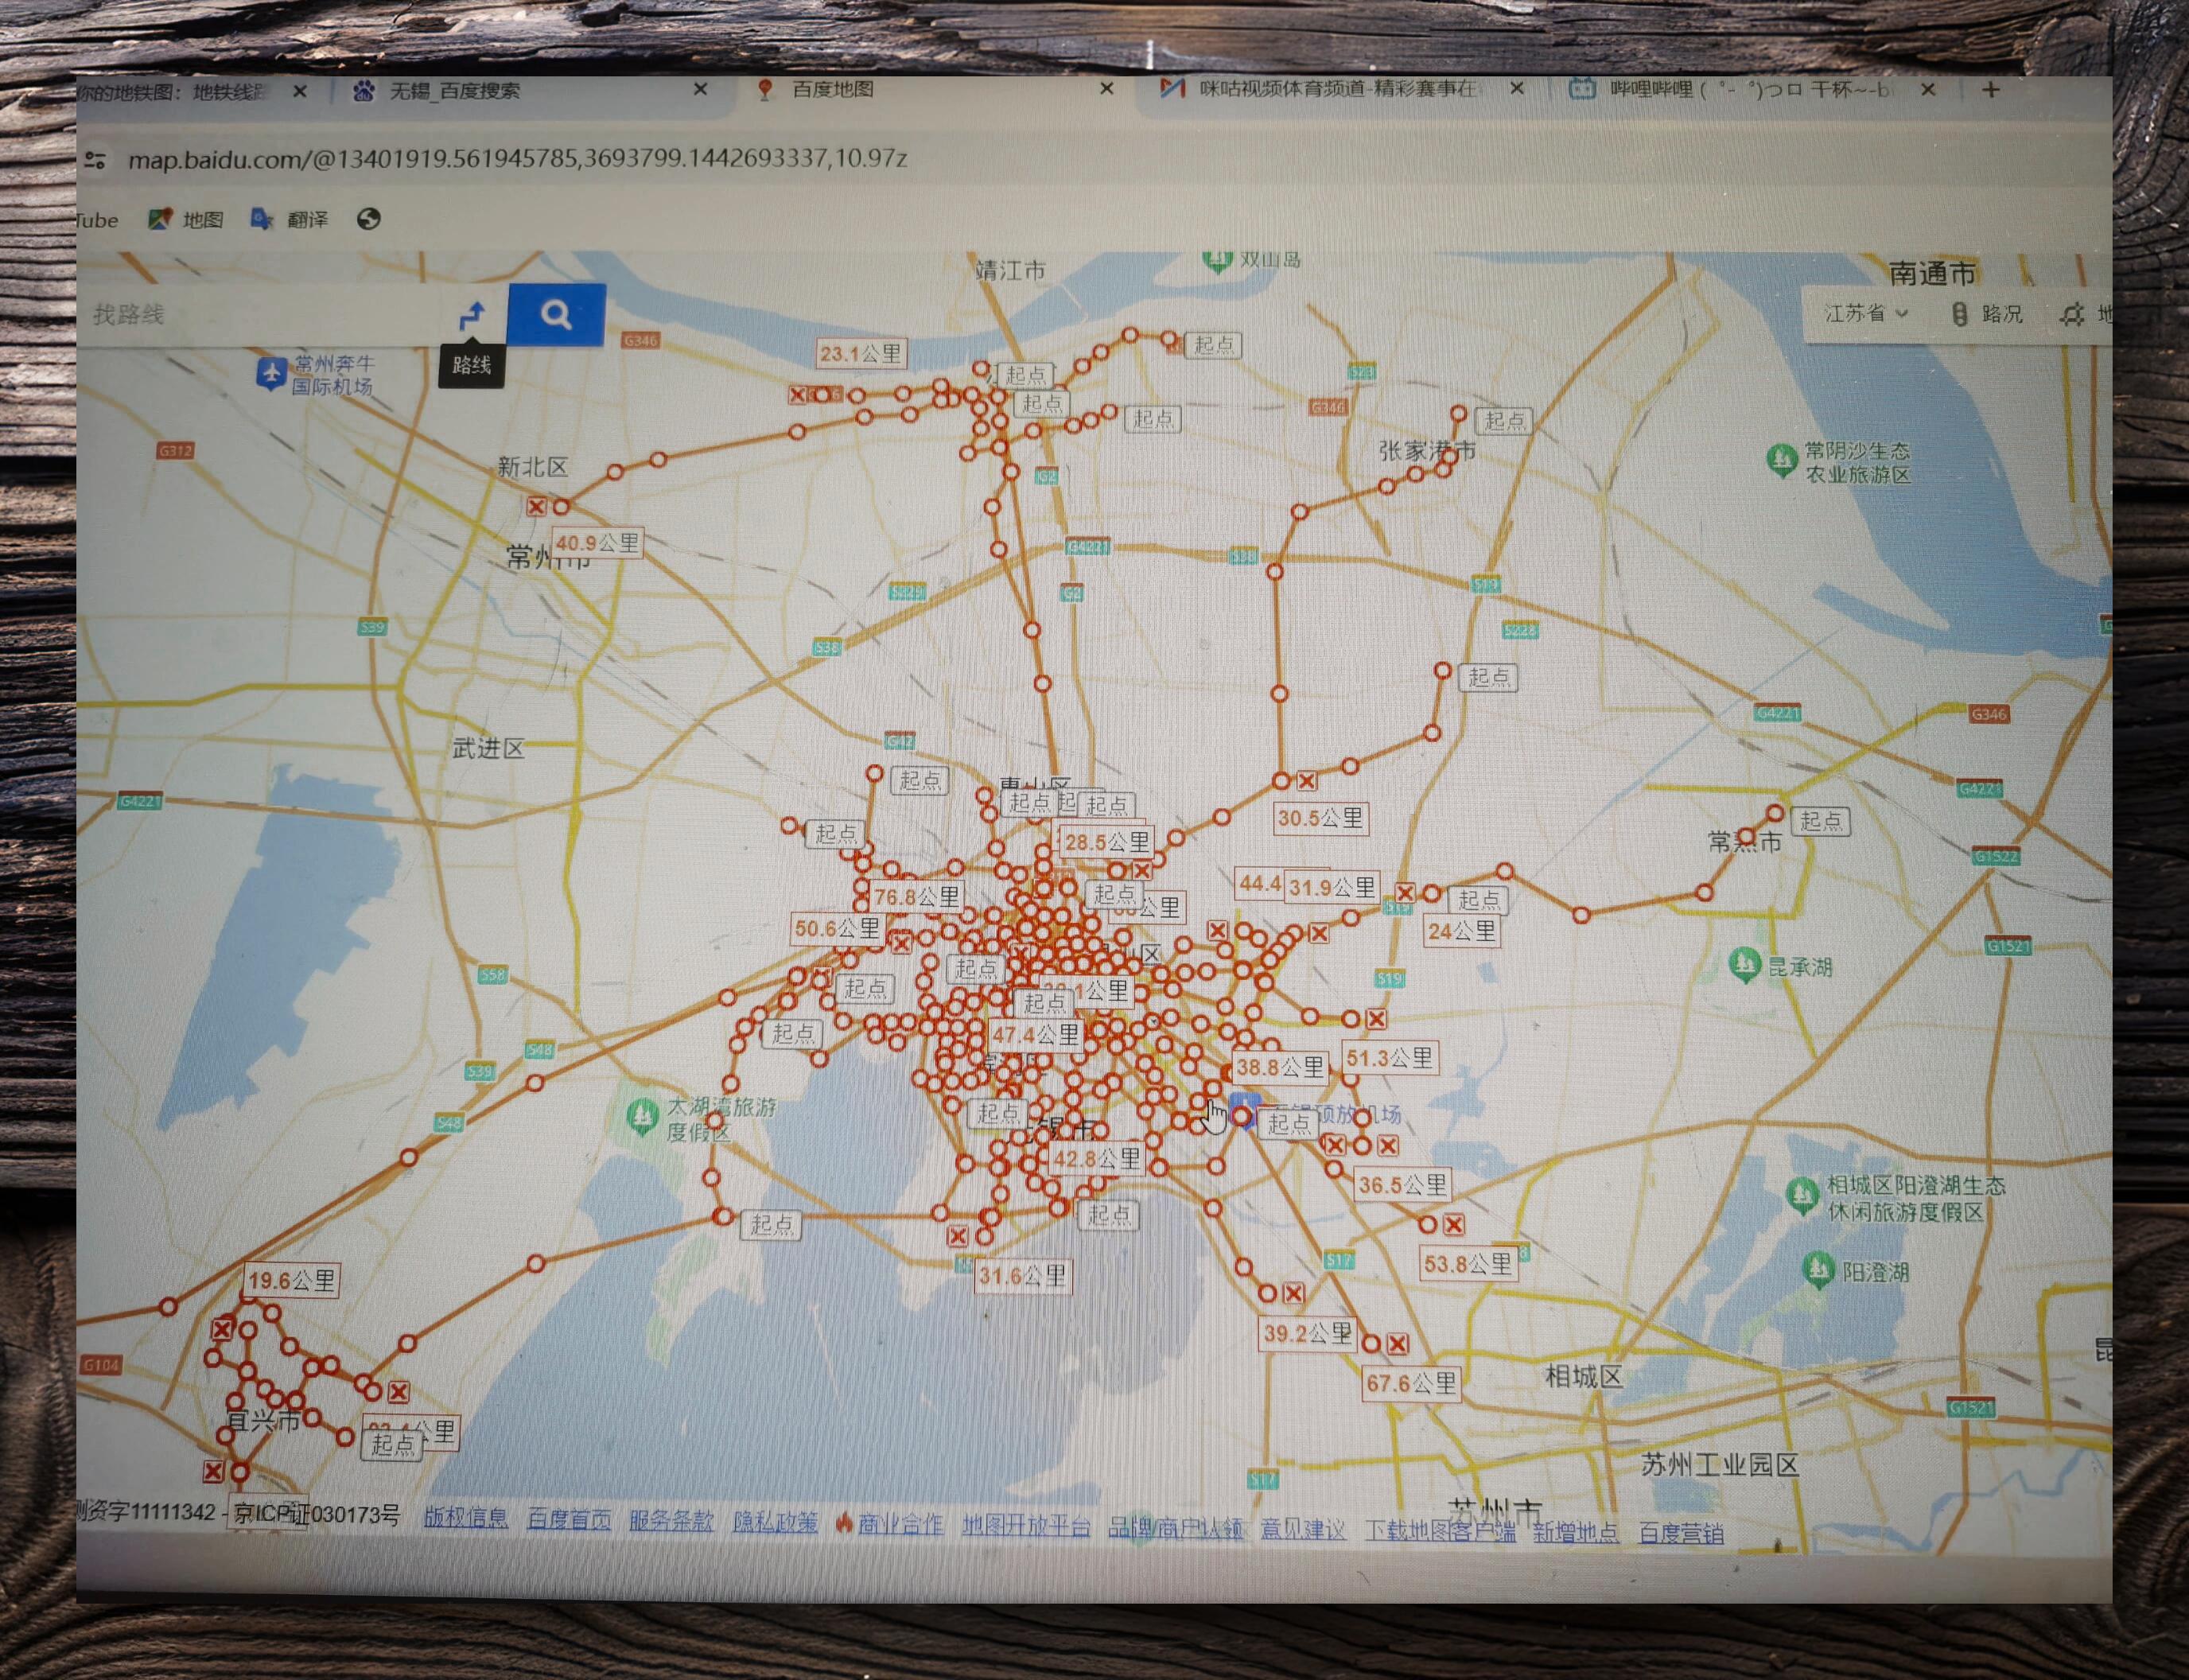Open the 下载地图客户端 footer link

[x=1441, y=1531]
